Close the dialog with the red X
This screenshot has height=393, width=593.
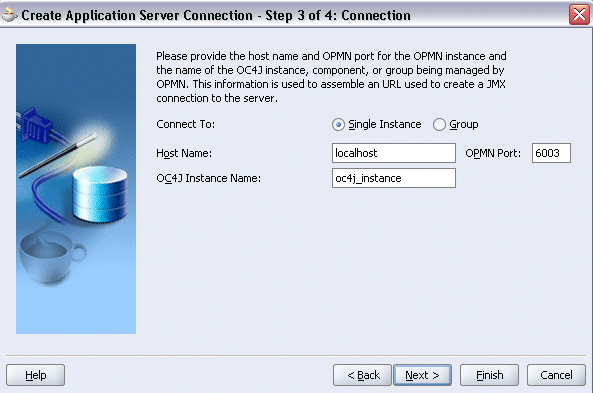click(579, 15)
